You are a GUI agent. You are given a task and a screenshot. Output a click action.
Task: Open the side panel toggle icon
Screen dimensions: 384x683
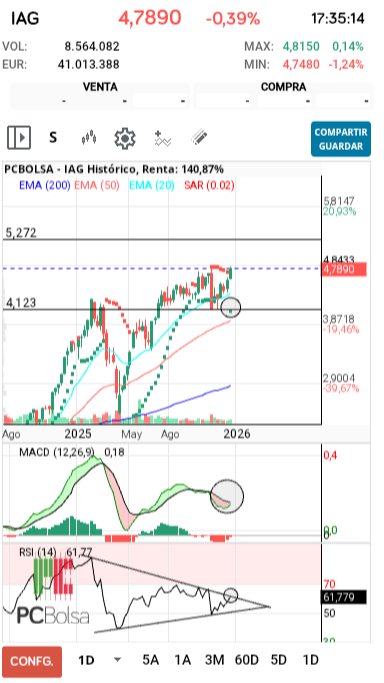(19, 138)
